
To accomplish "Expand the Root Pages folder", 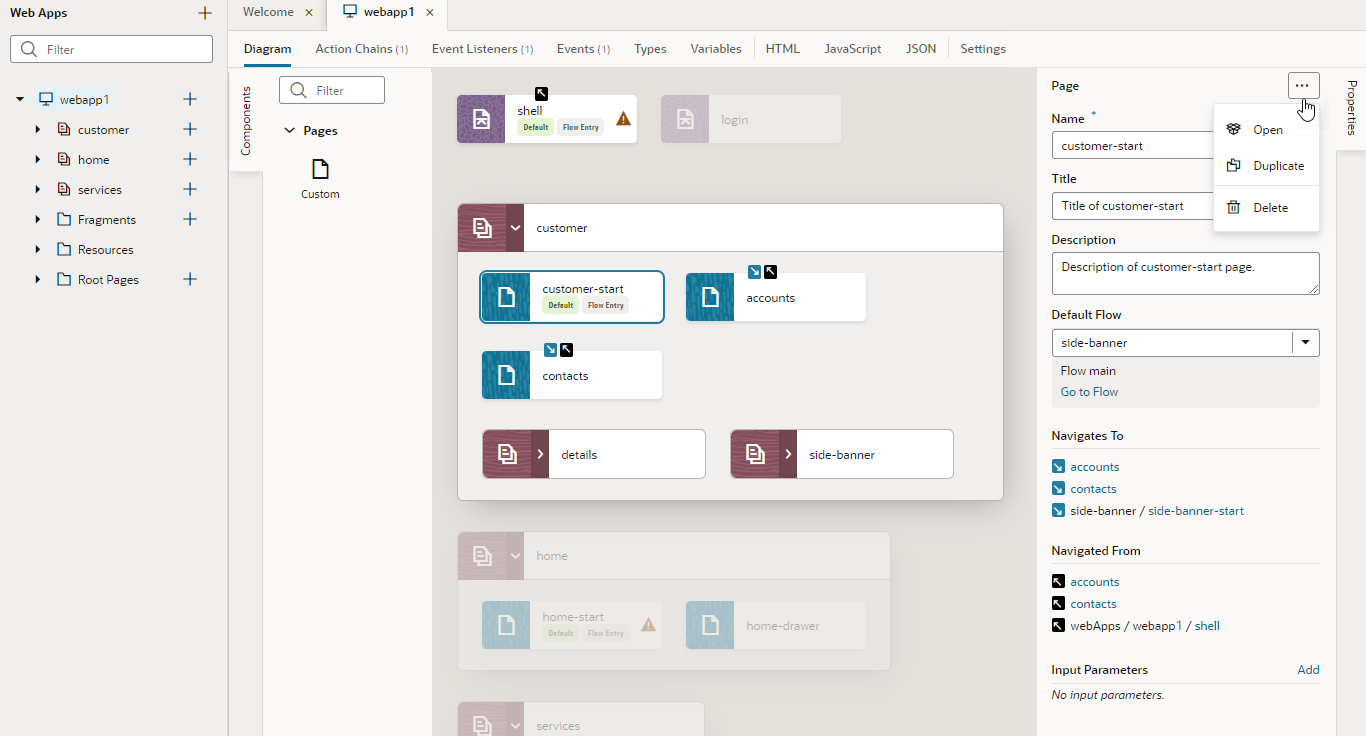I will [38, 279].
